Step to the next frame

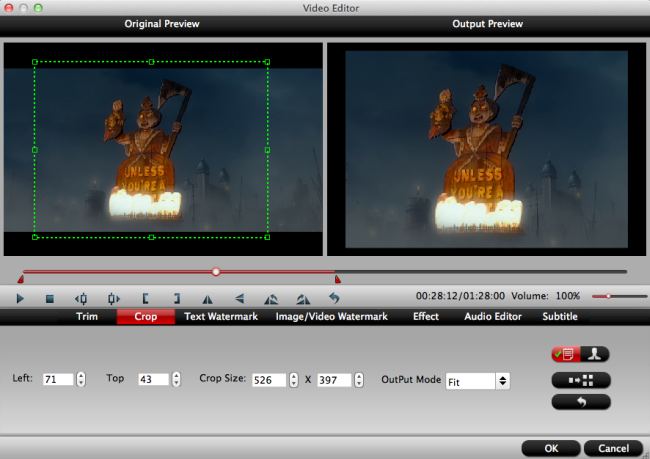point(114,299)
